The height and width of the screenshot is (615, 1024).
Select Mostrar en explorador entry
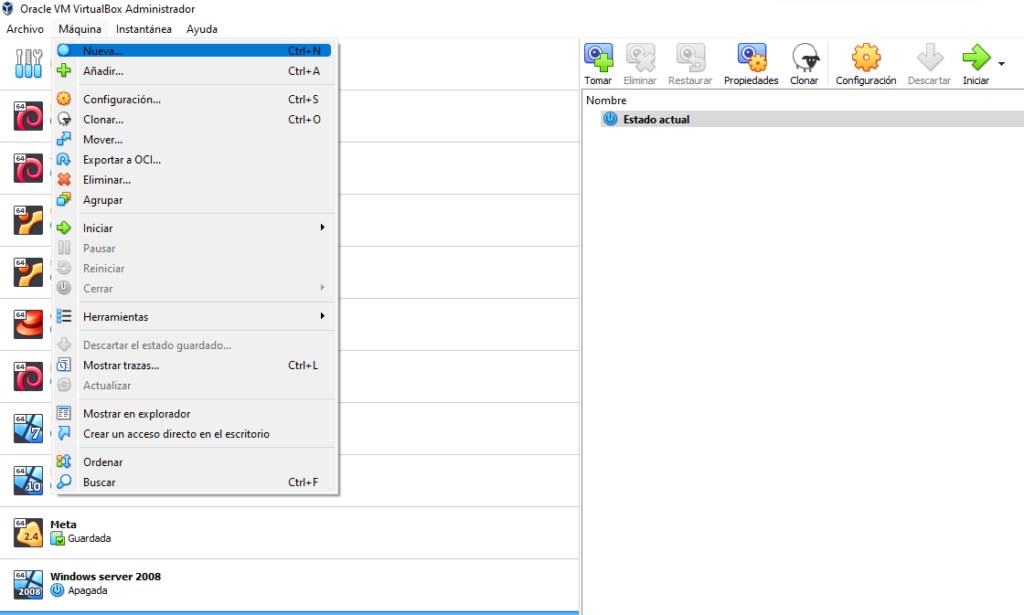tap(193, 414)
